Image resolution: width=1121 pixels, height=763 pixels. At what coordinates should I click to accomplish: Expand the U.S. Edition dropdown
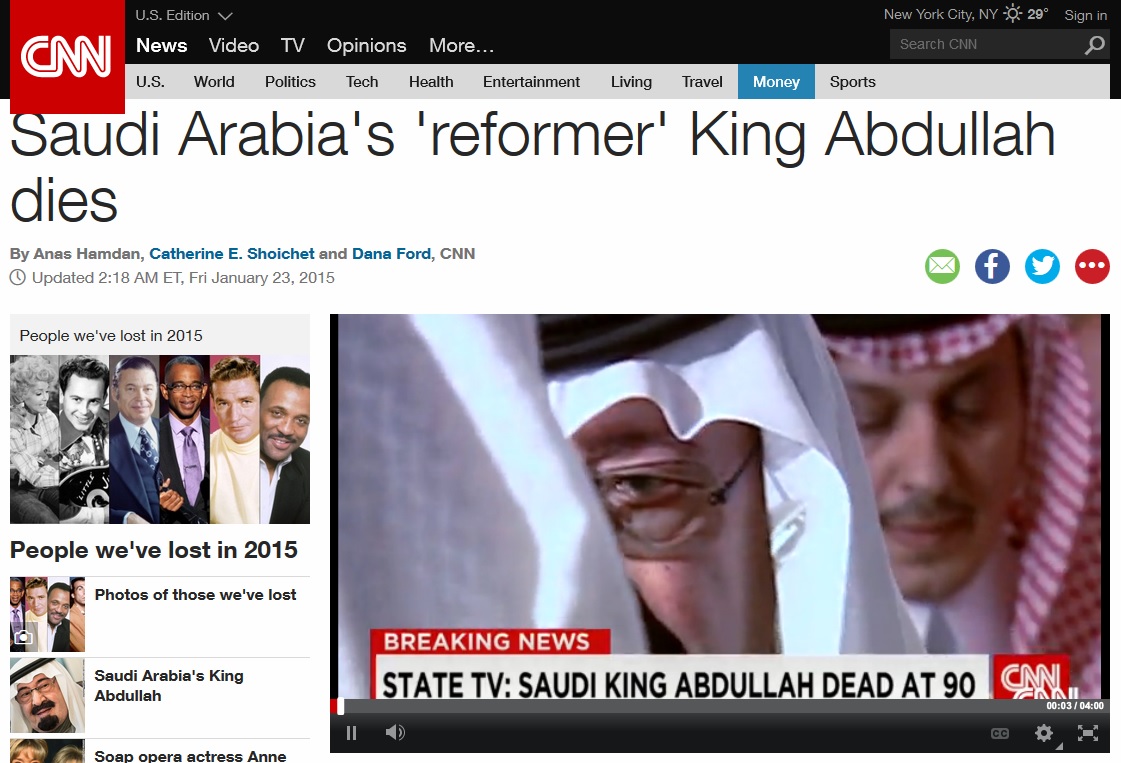tap(184, 15)
